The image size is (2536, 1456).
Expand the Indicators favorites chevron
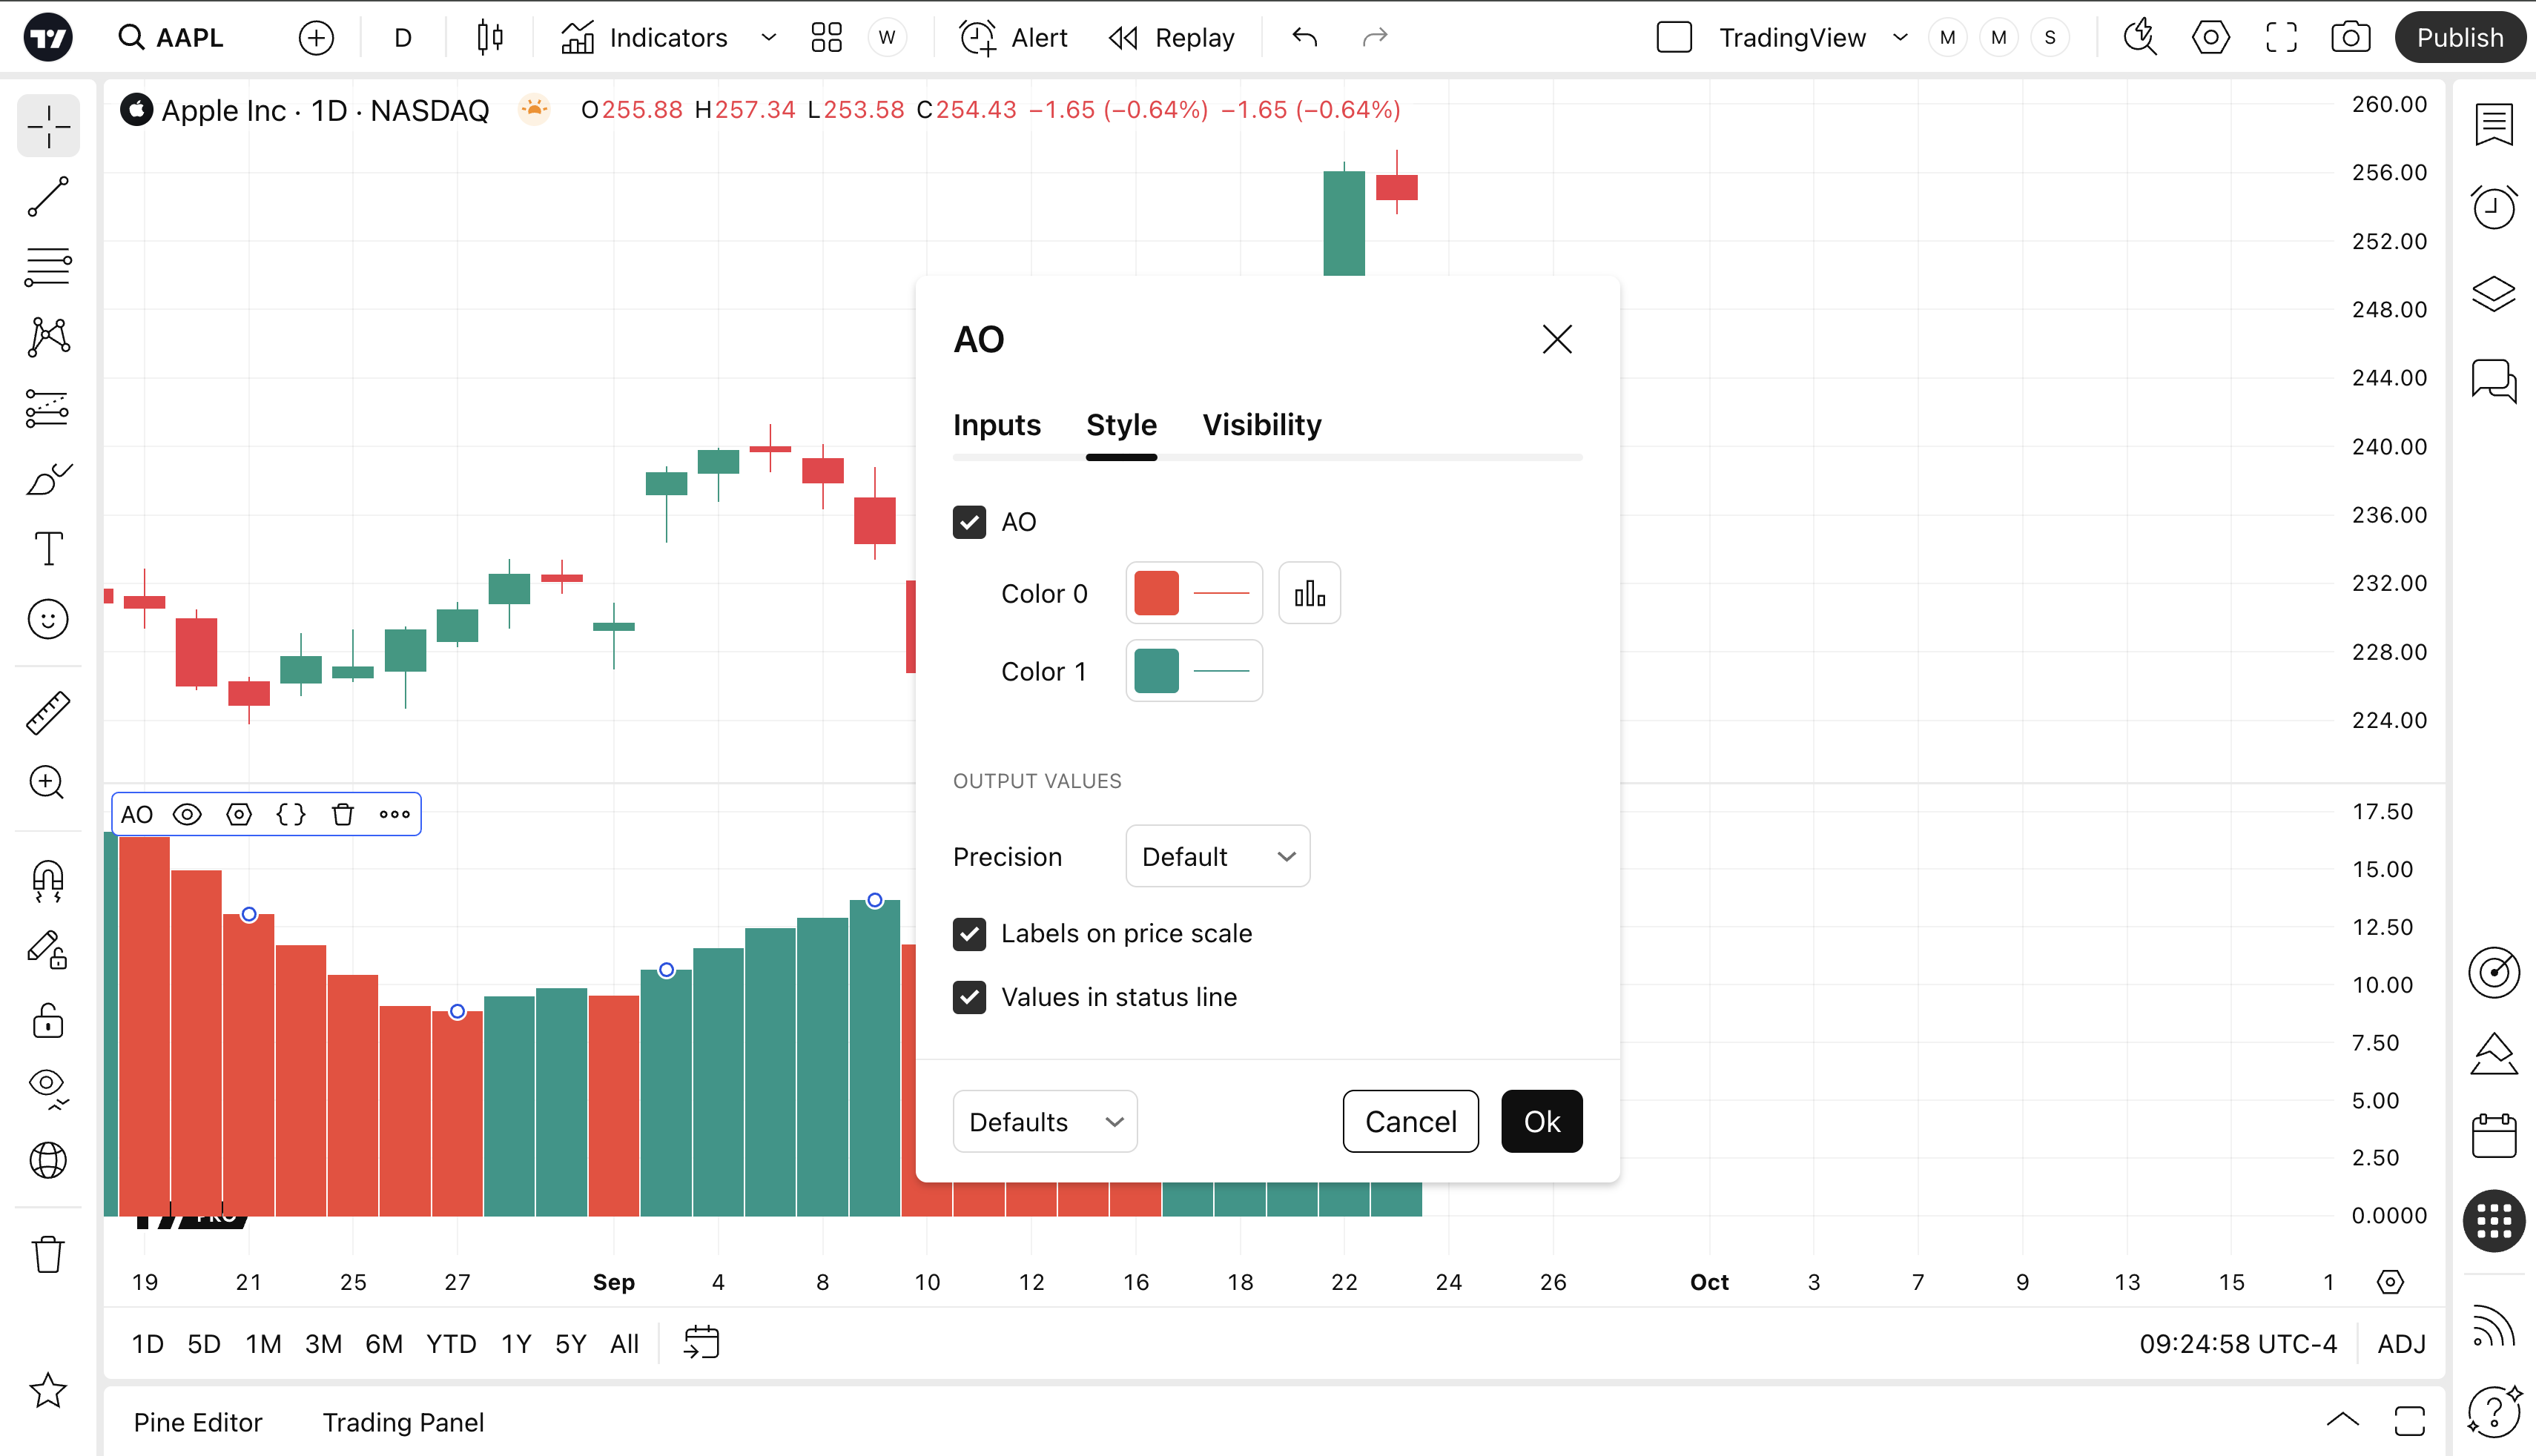point(768,38)
